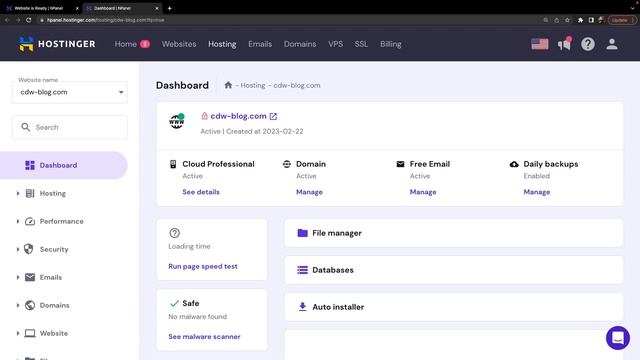
Task: Bookmark this page with star icon
Action: click(567, 20)
